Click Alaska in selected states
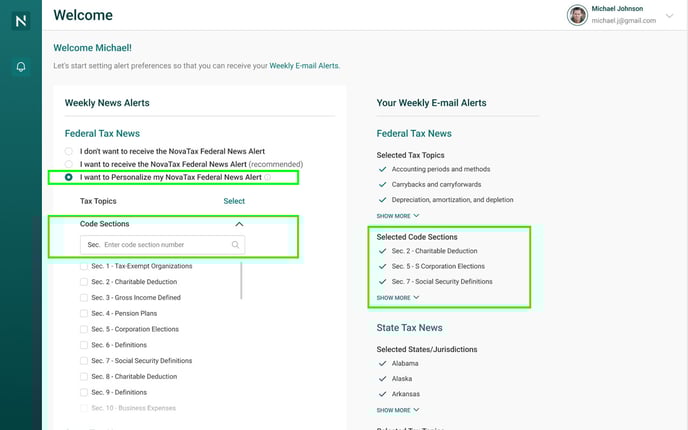The image size is (688, 430). pos(402,379)
